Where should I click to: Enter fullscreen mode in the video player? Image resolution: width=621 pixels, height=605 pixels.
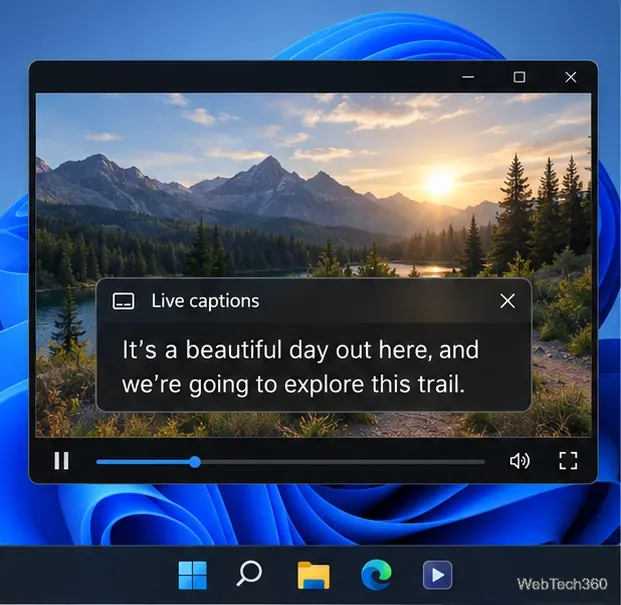pos(568,461)
